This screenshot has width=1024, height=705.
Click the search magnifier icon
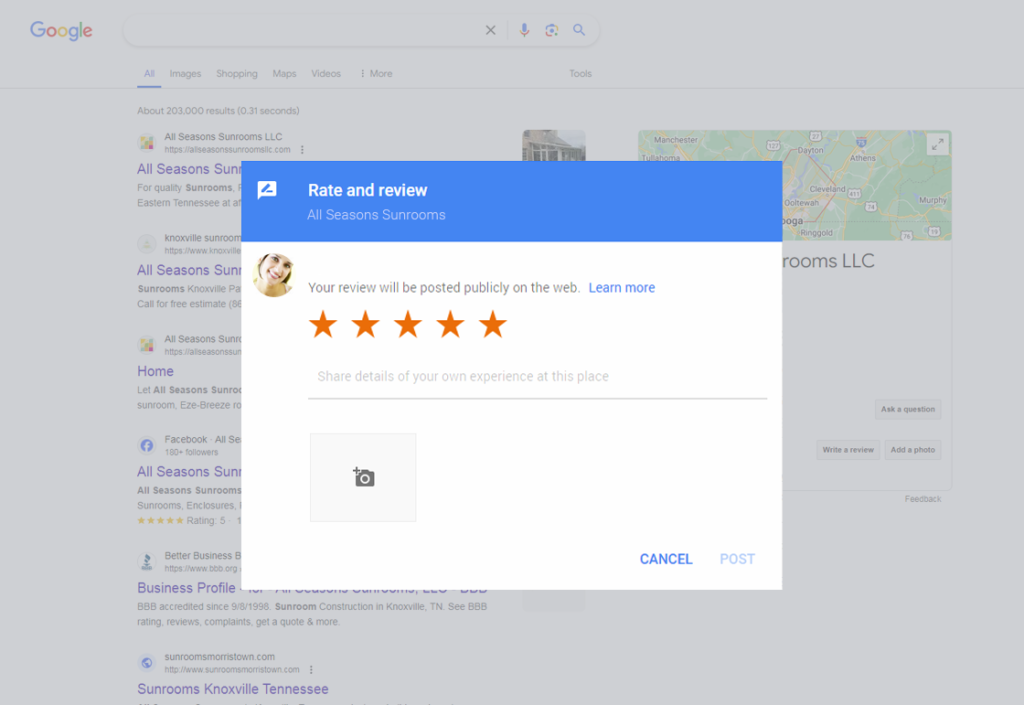click(579, 30)
